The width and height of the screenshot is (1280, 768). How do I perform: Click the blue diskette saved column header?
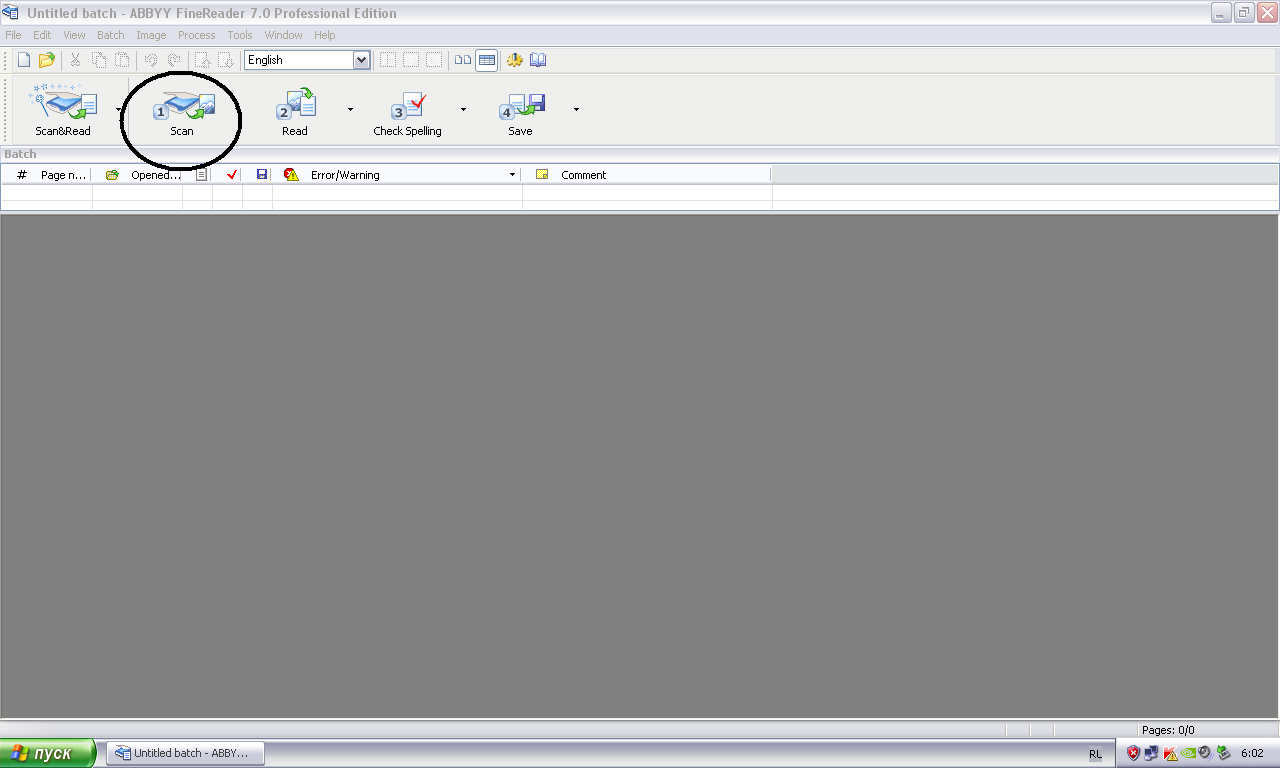(x=262, y=175)
